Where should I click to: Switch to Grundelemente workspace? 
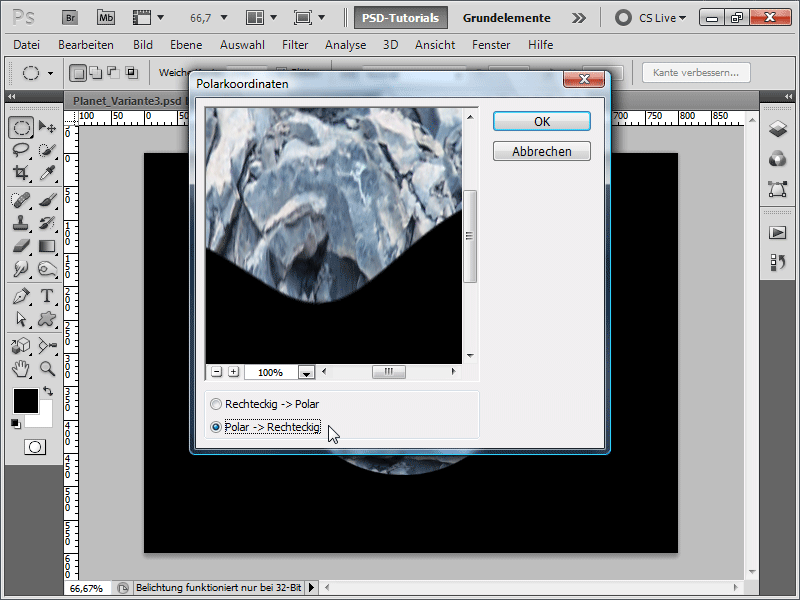coord(507,18)
